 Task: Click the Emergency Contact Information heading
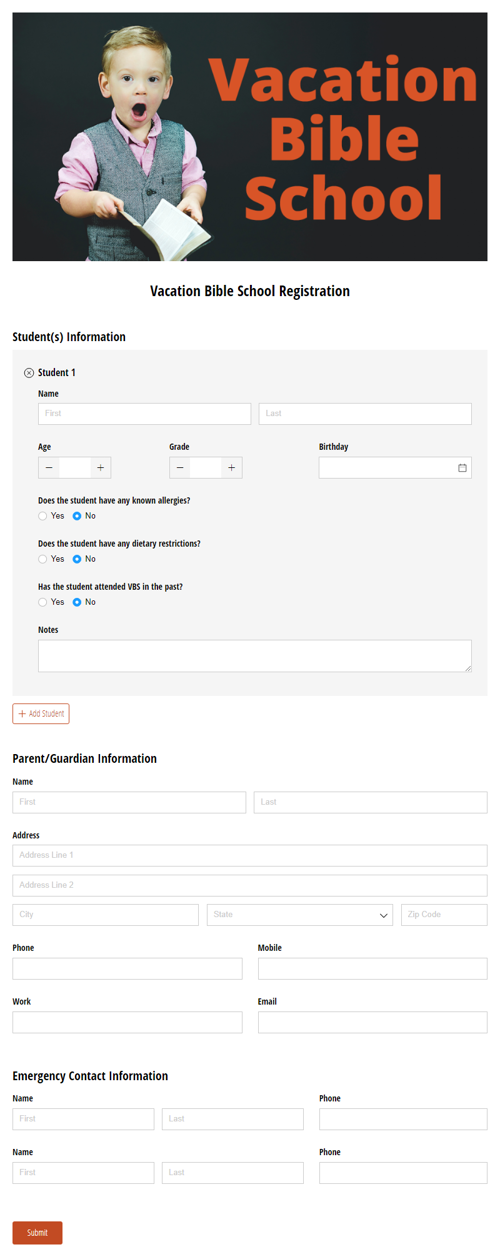[90, 1076]
